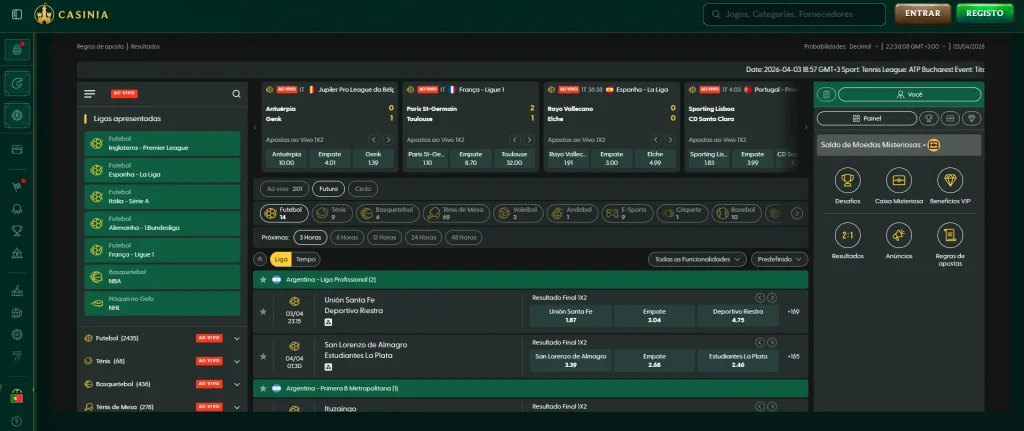
Task: Click the mystery coin icon in Saldo bar
Action: tap(933, 145)
